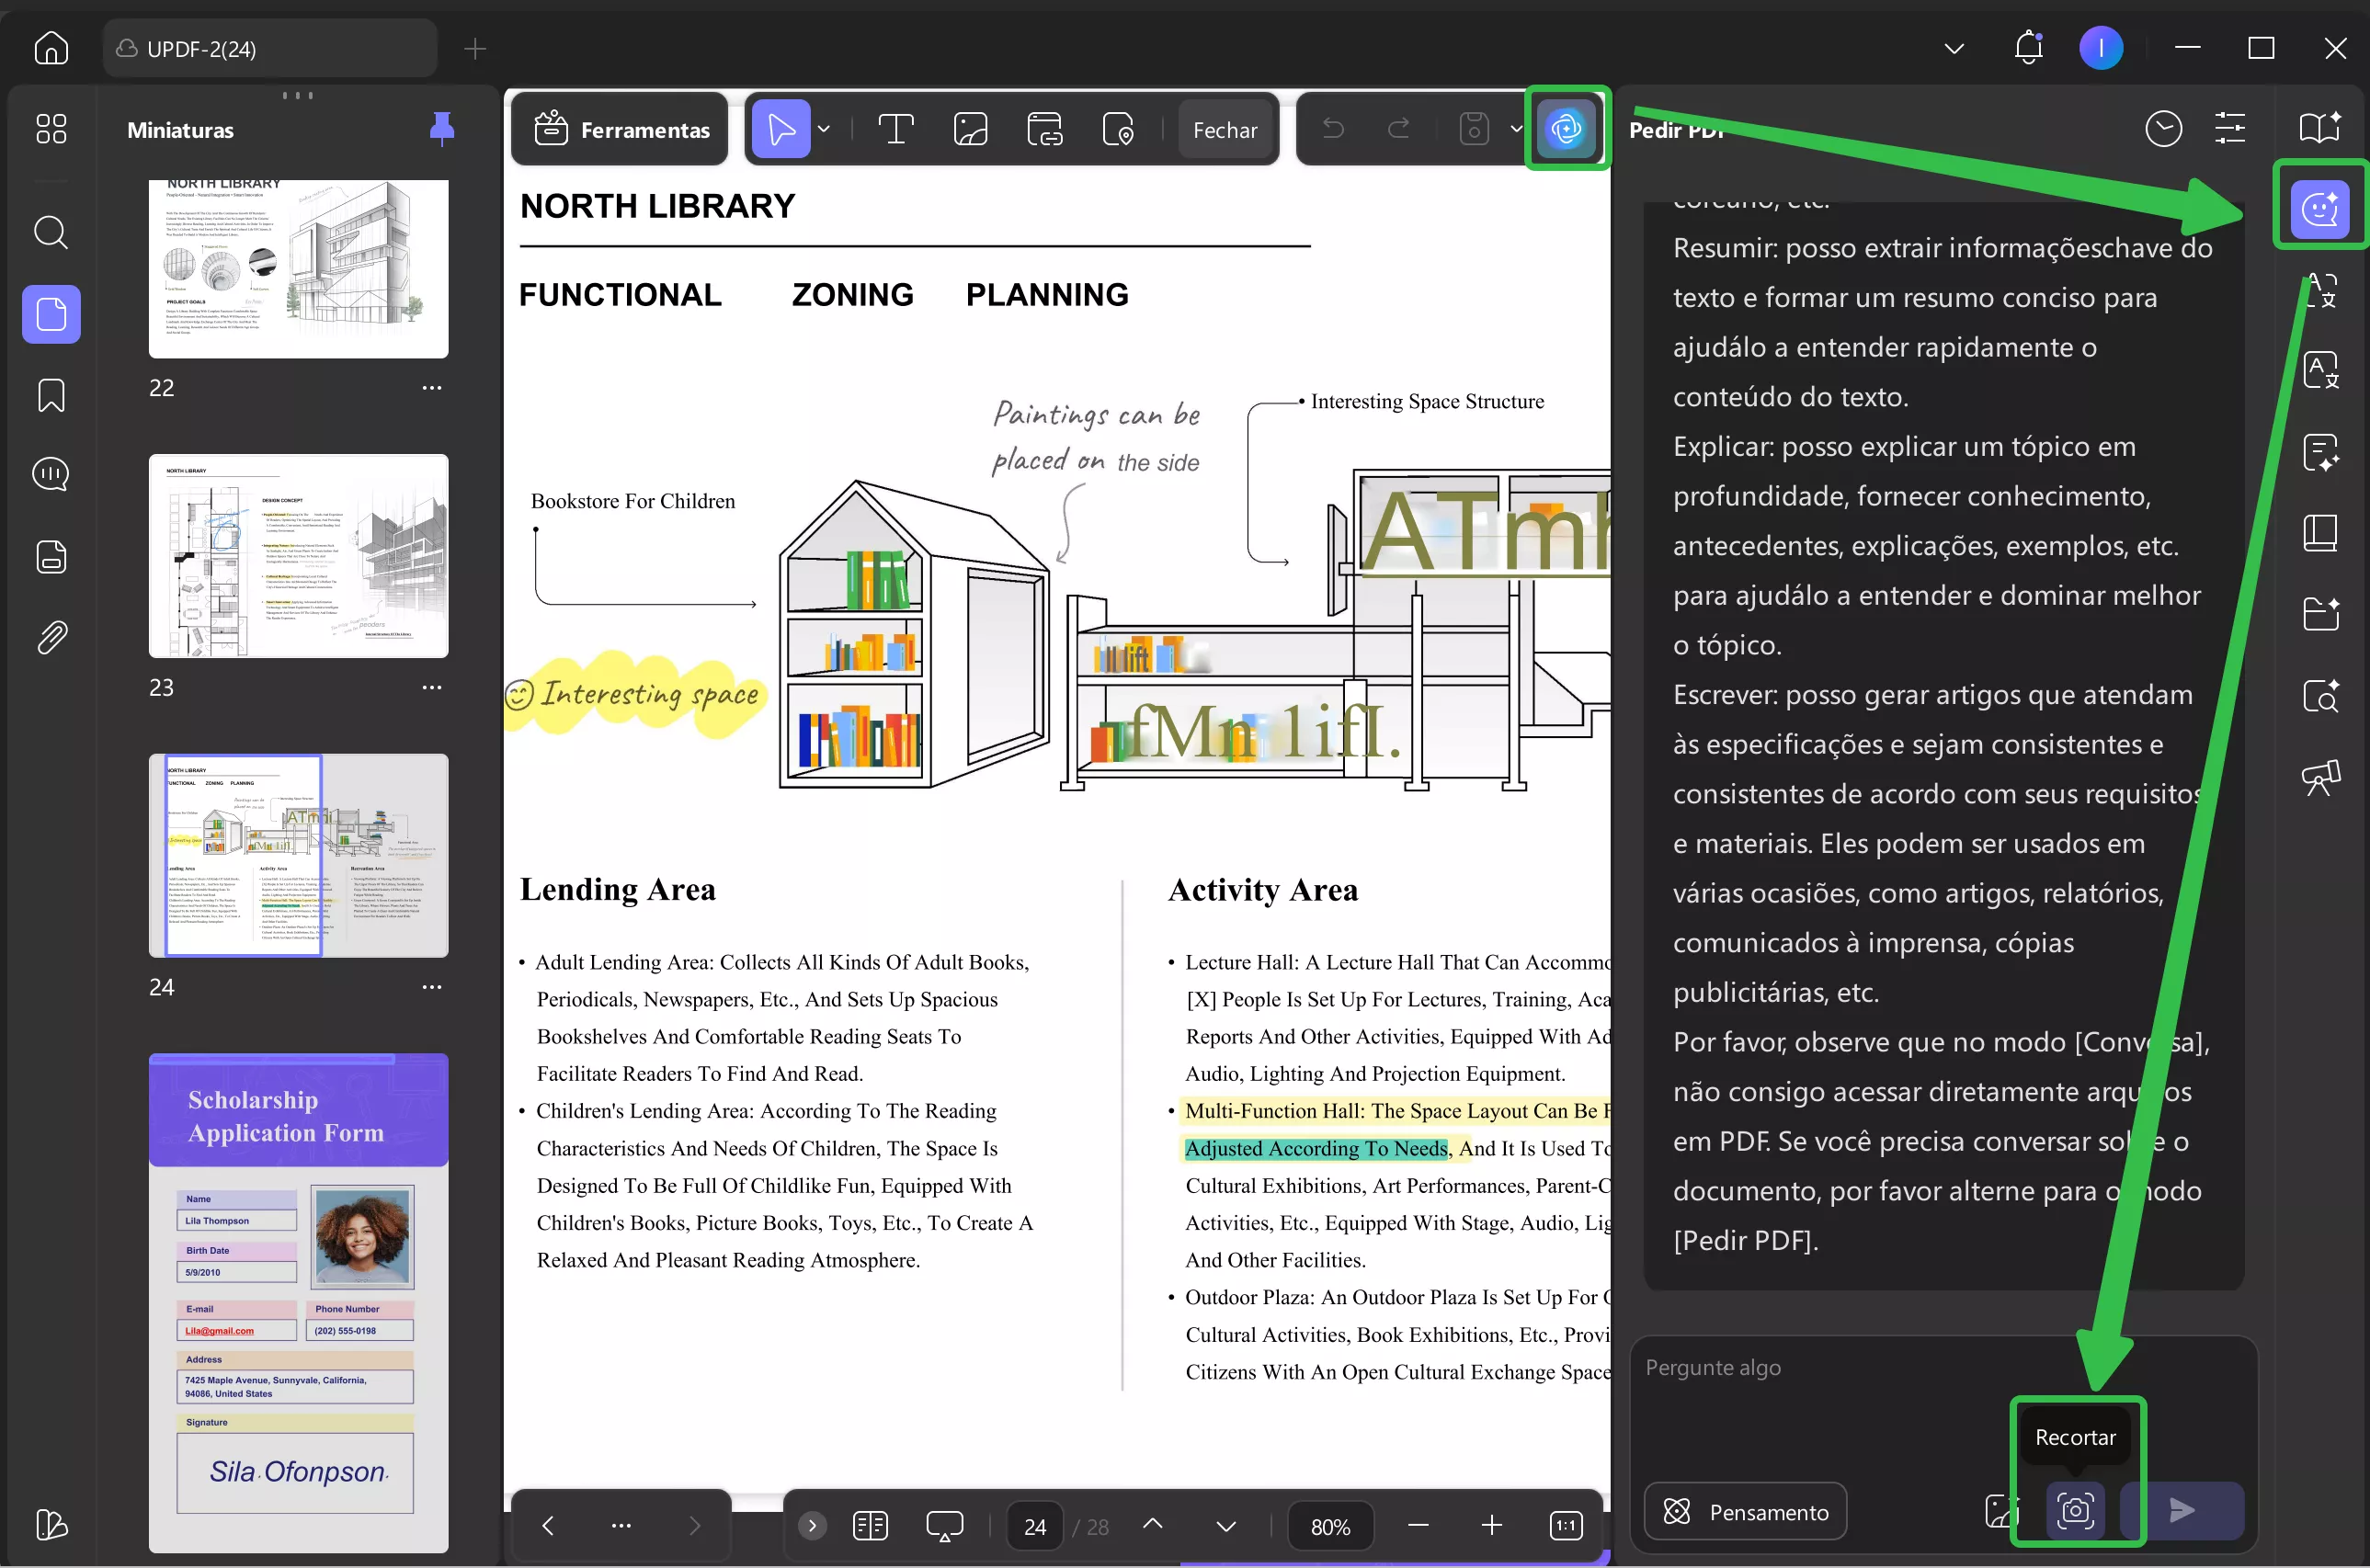This screenshot has width=2370, height=1568.
Task: Select the text edit tool
Action: click(895, 129)
